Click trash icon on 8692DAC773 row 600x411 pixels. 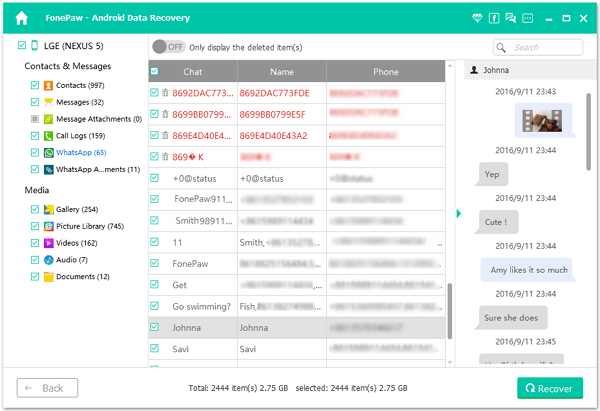pyautogui.click(x=165, y=93)
